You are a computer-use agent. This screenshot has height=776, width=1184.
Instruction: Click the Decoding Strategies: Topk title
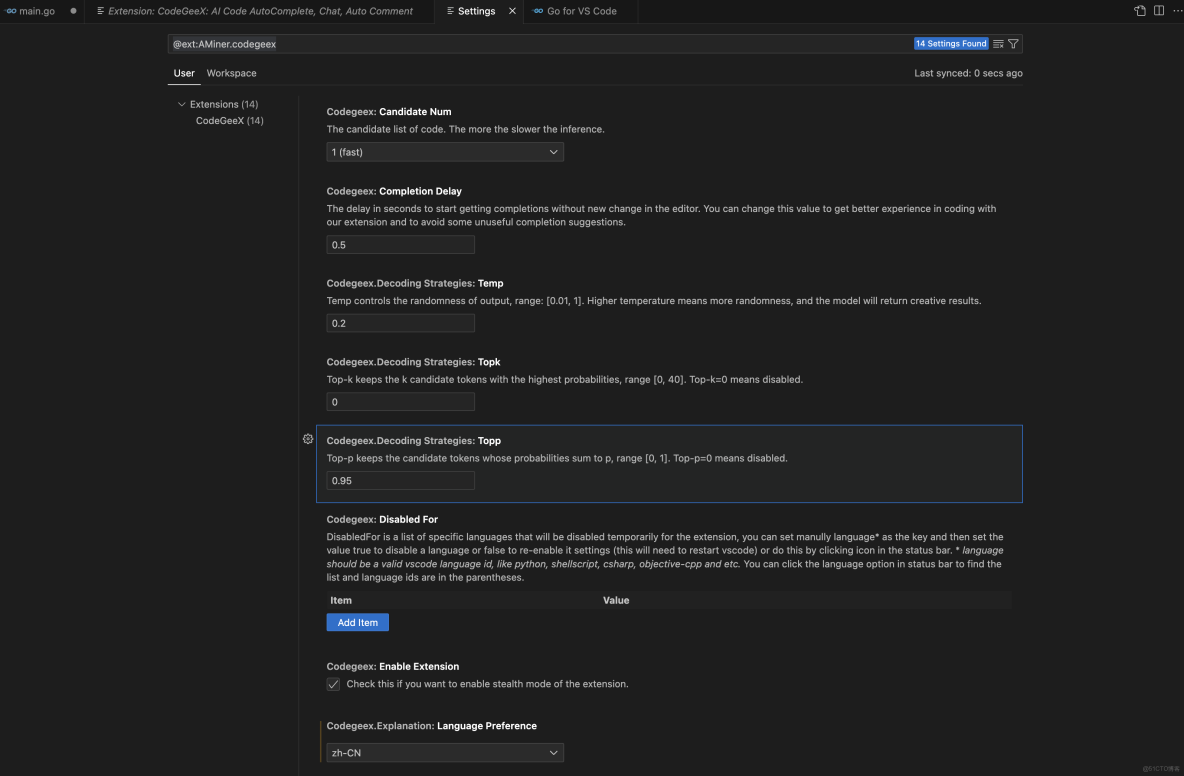(413, 362)
